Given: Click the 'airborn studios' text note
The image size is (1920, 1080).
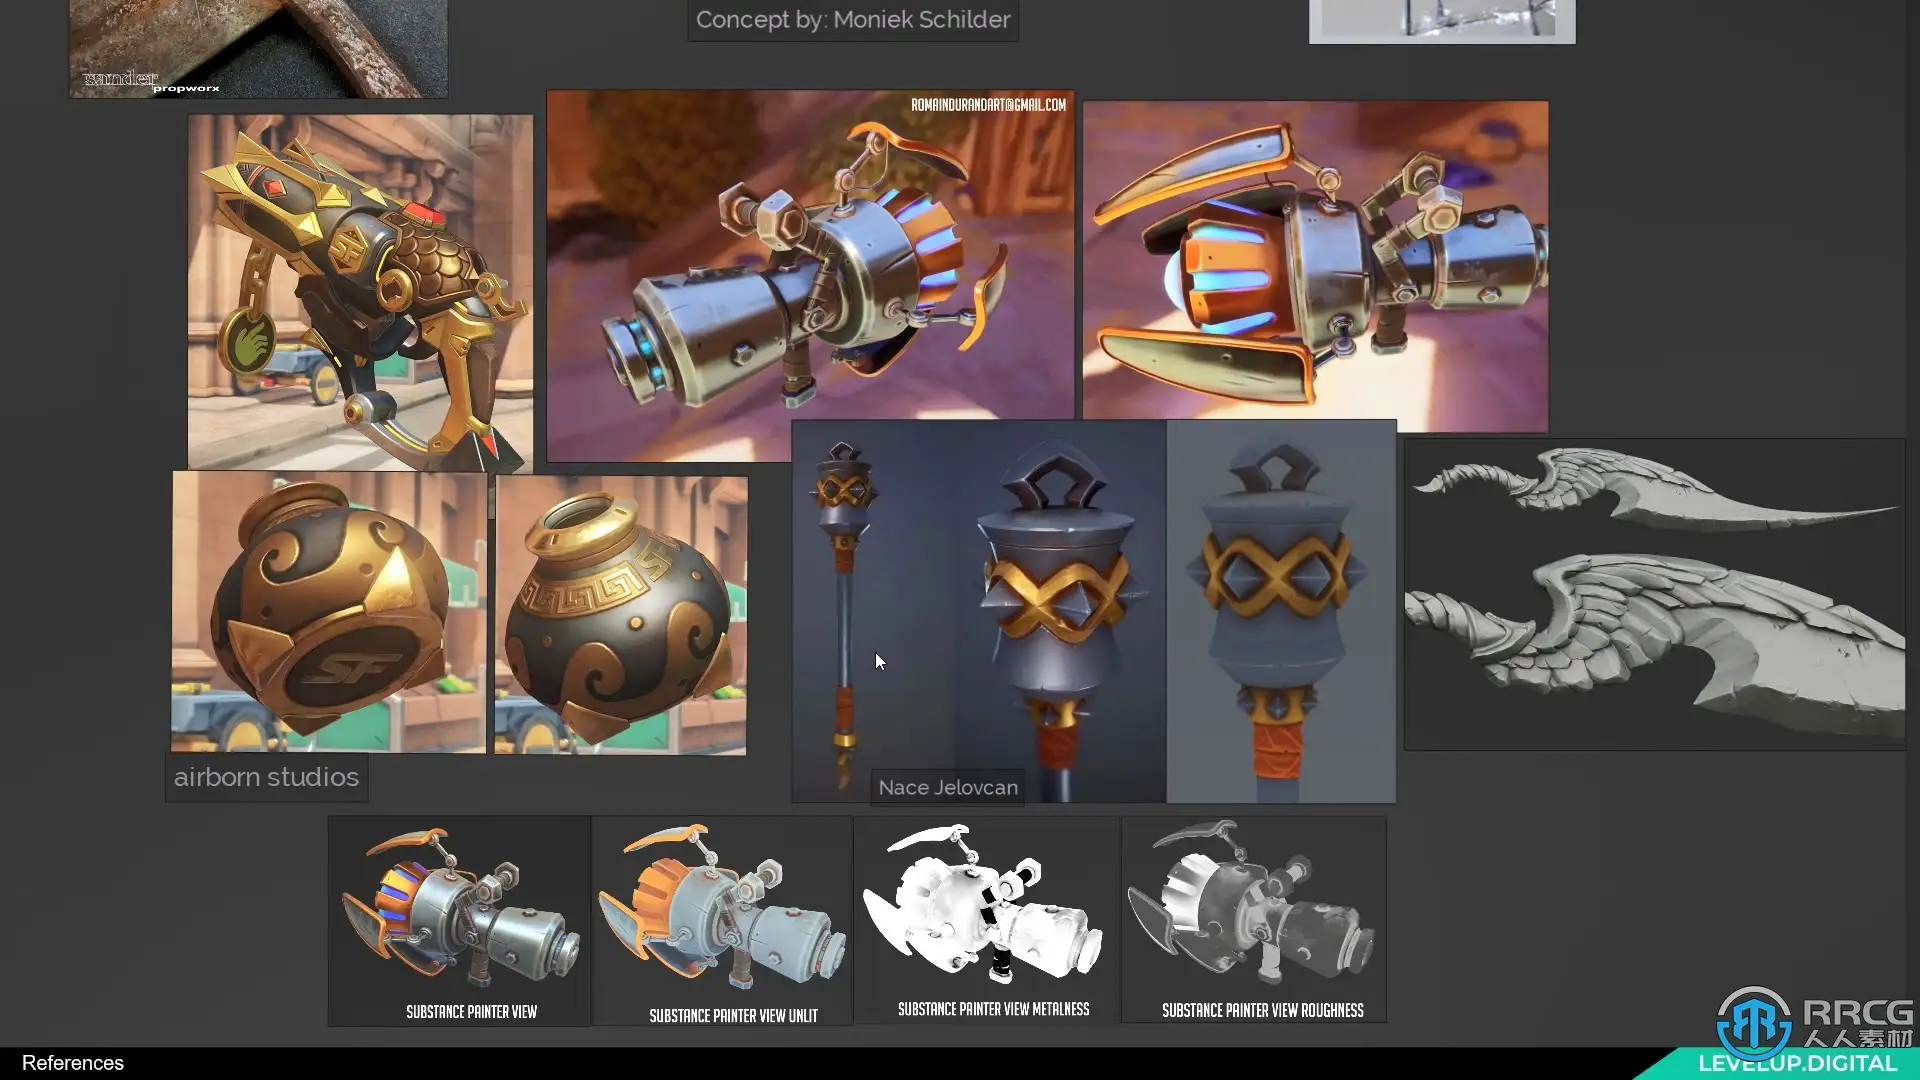Looking at the screenshot, I should tap(266, 777).
